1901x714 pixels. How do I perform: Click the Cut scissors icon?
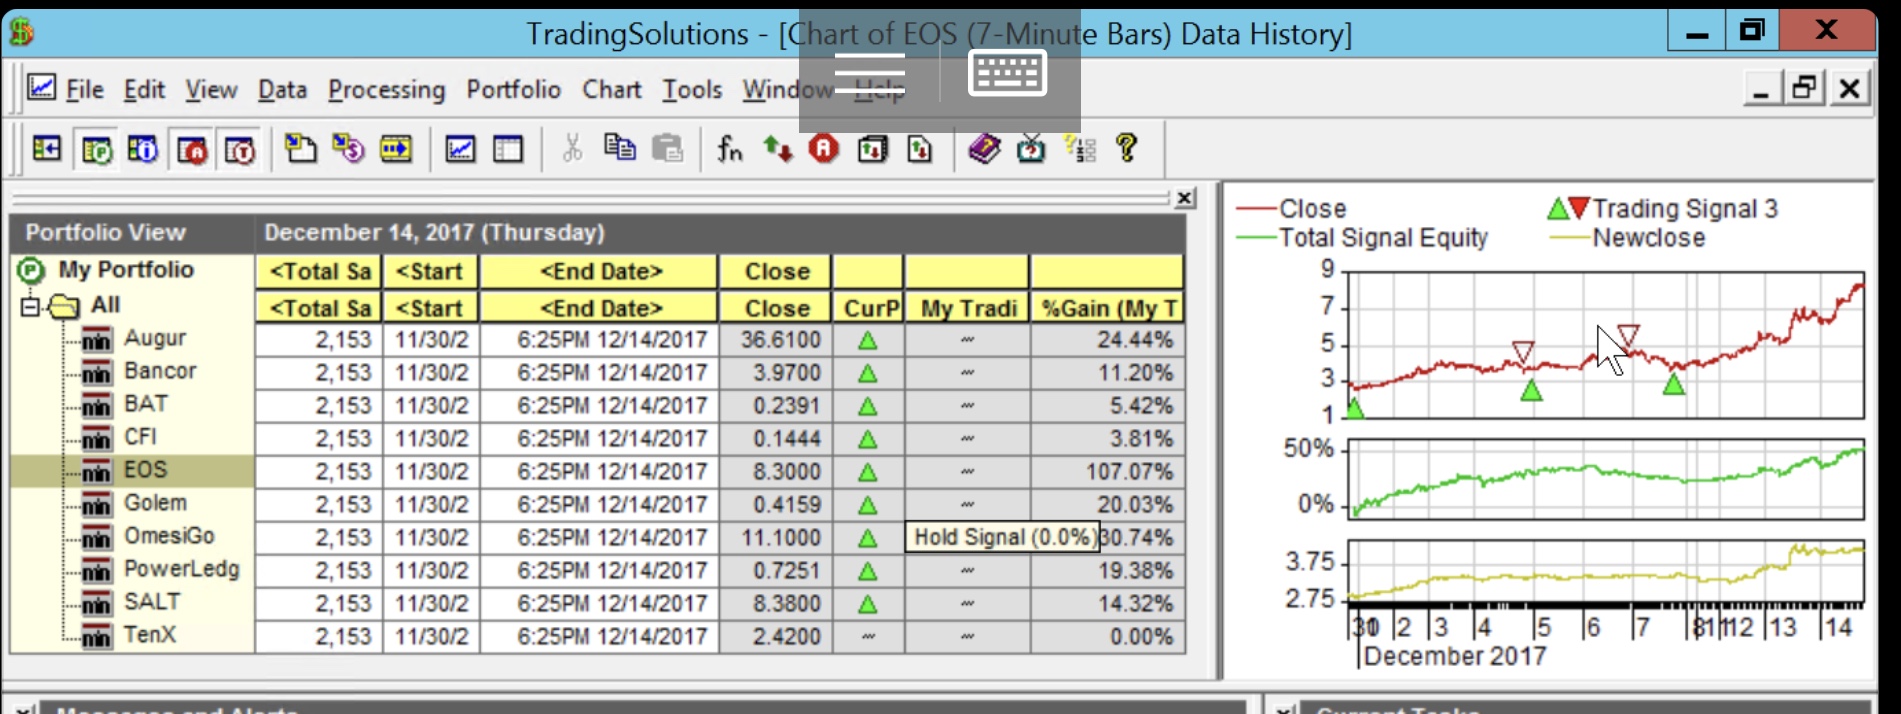[572, 149]
